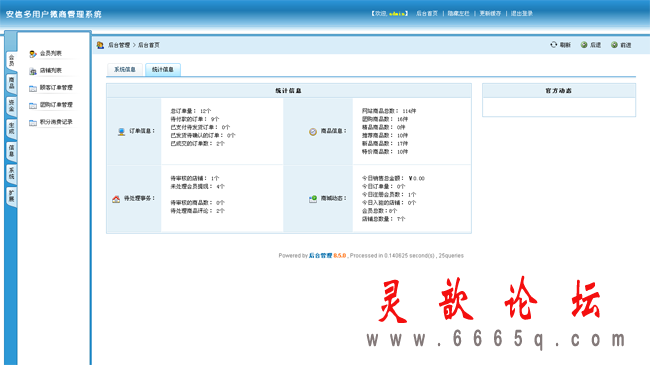The height and width of the screenshot is (365, 650).
Task: Click the 订单信息 computer icon
Action: (121, 131)
